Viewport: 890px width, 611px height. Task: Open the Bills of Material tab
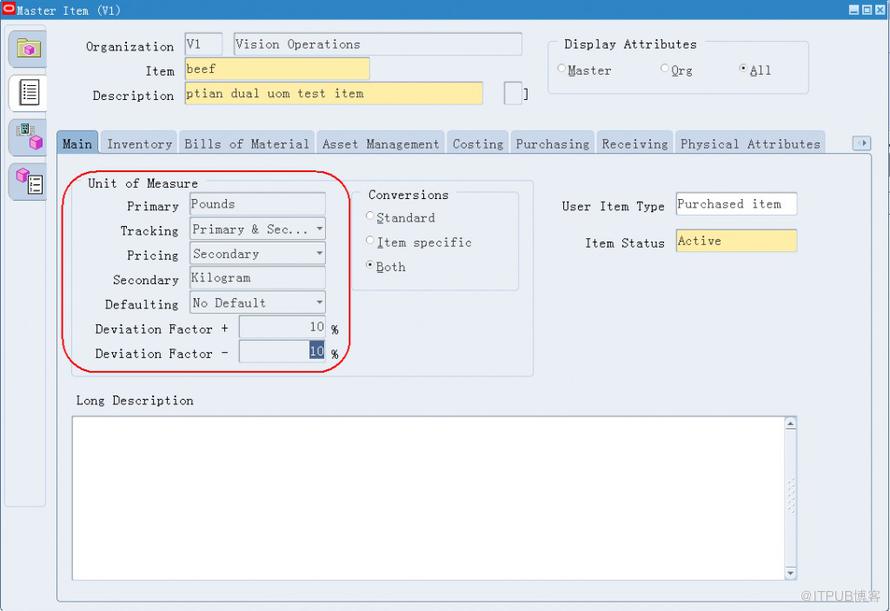click(247, 144)
